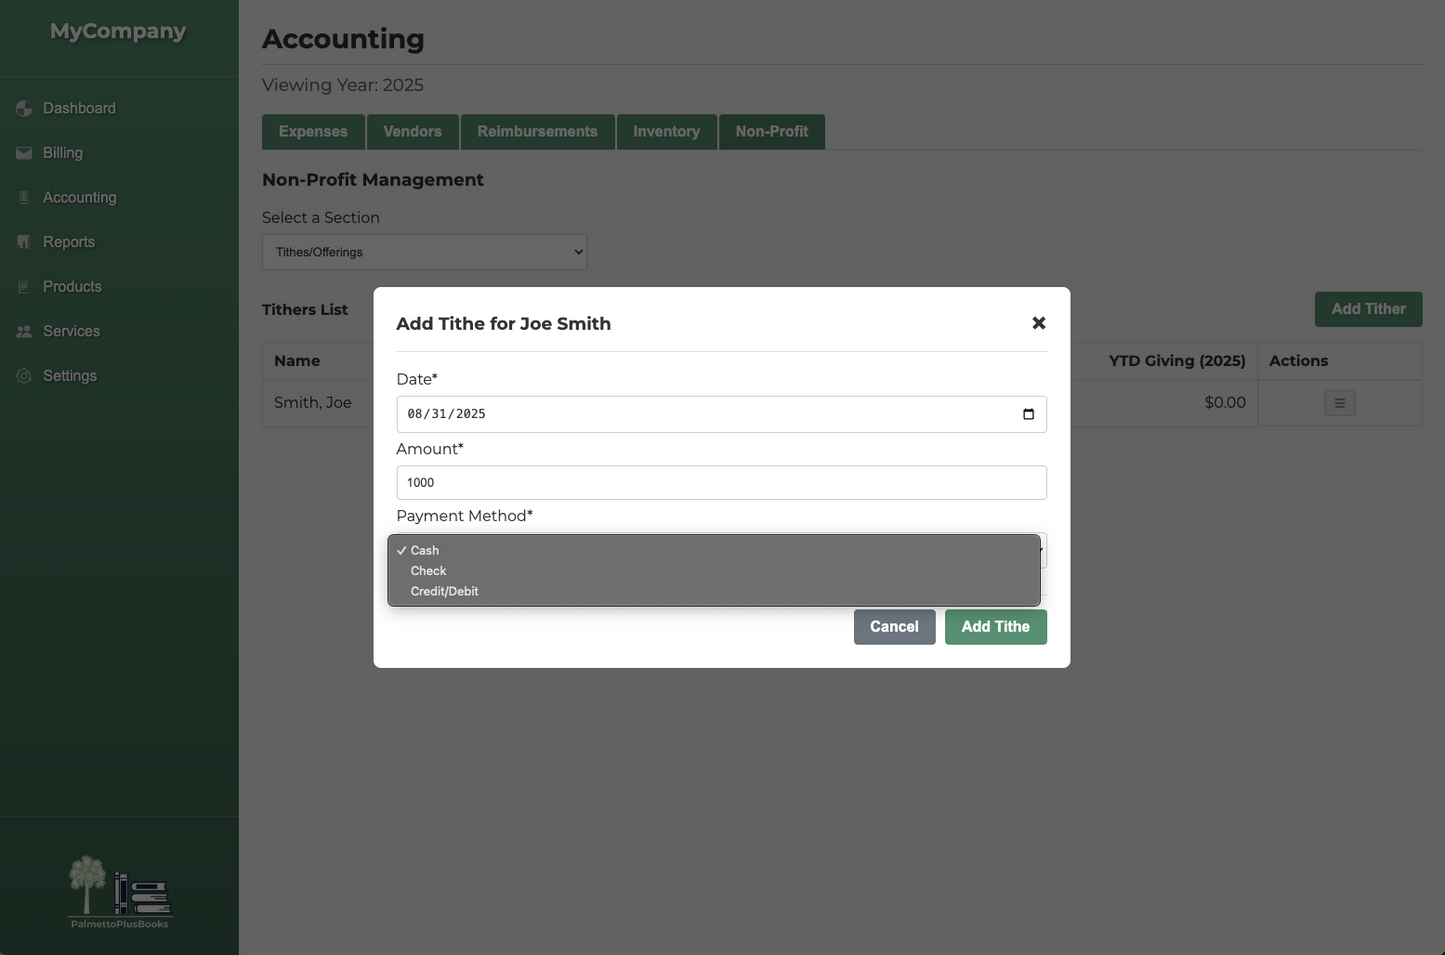Cancel the Add Tithe dialog

coord(894,627)
